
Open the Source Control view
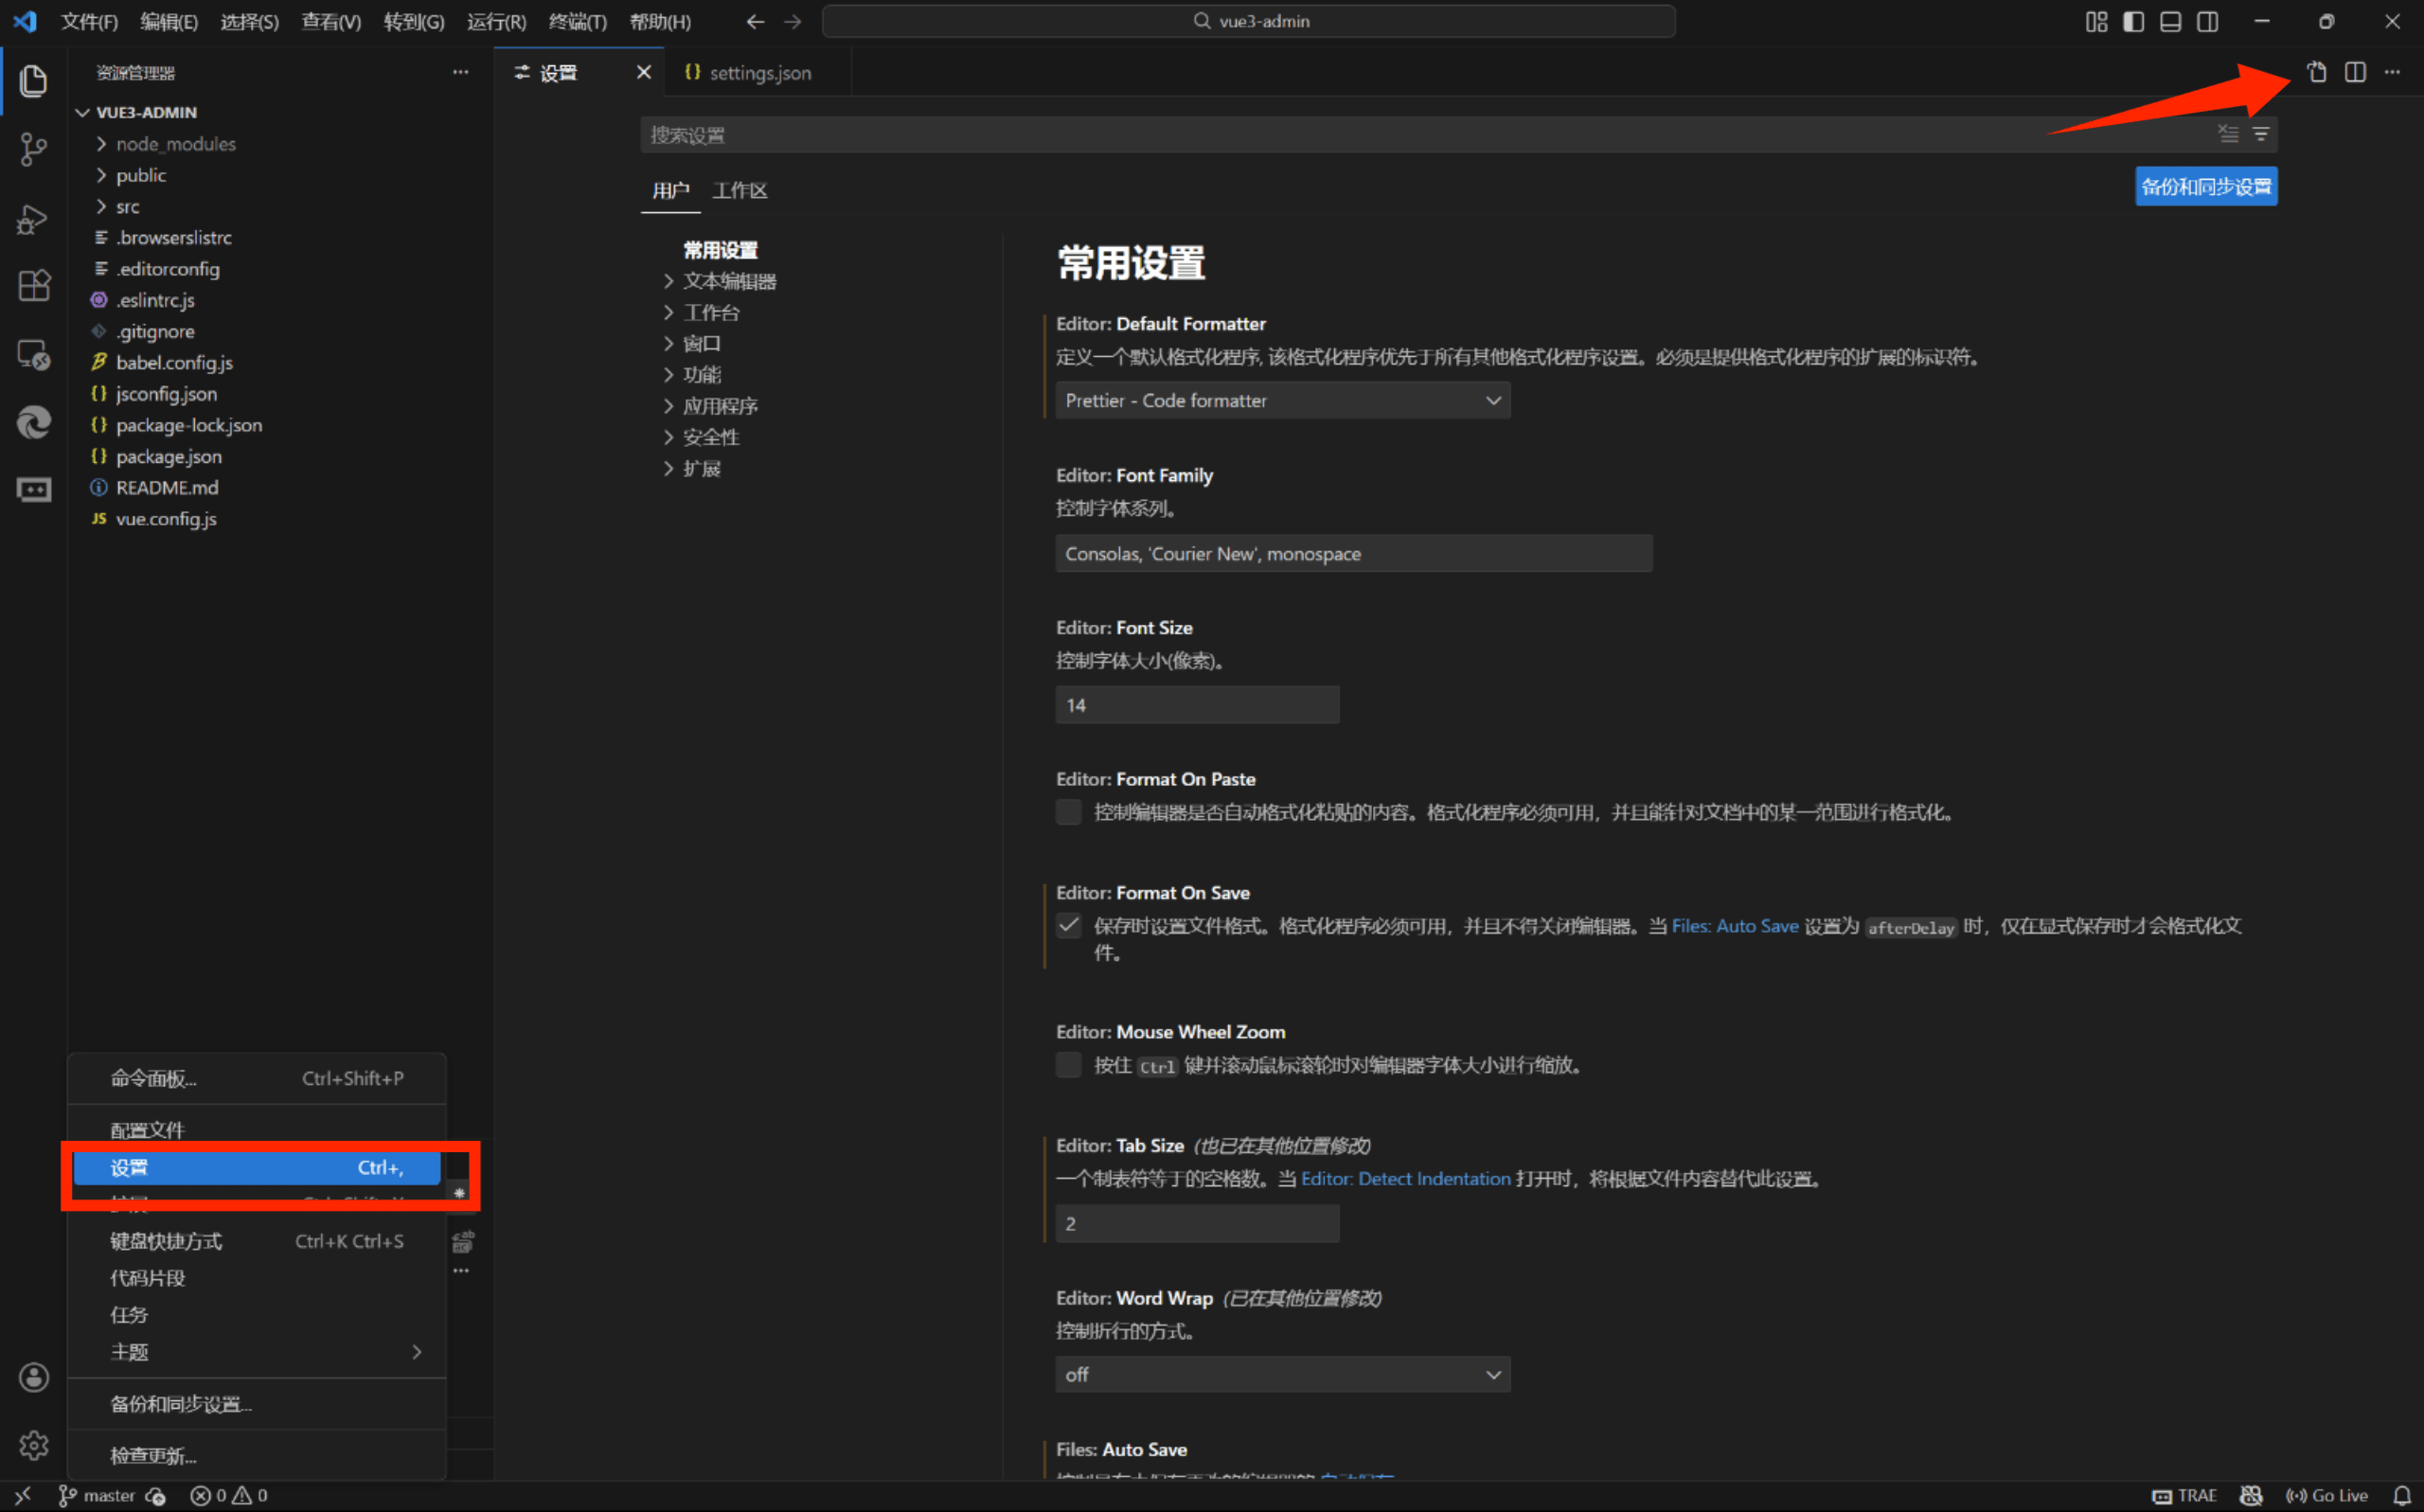[x=34, y=149]
